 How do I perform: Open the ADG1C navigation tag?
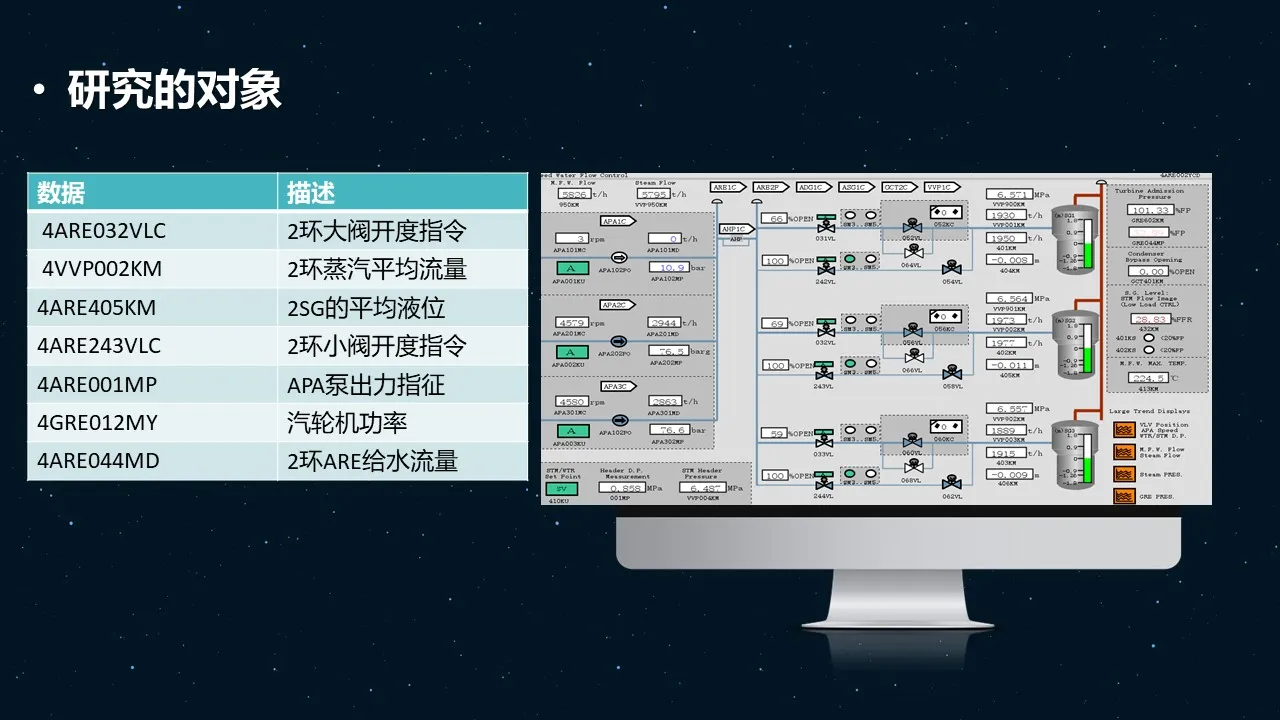pos(812,187)
